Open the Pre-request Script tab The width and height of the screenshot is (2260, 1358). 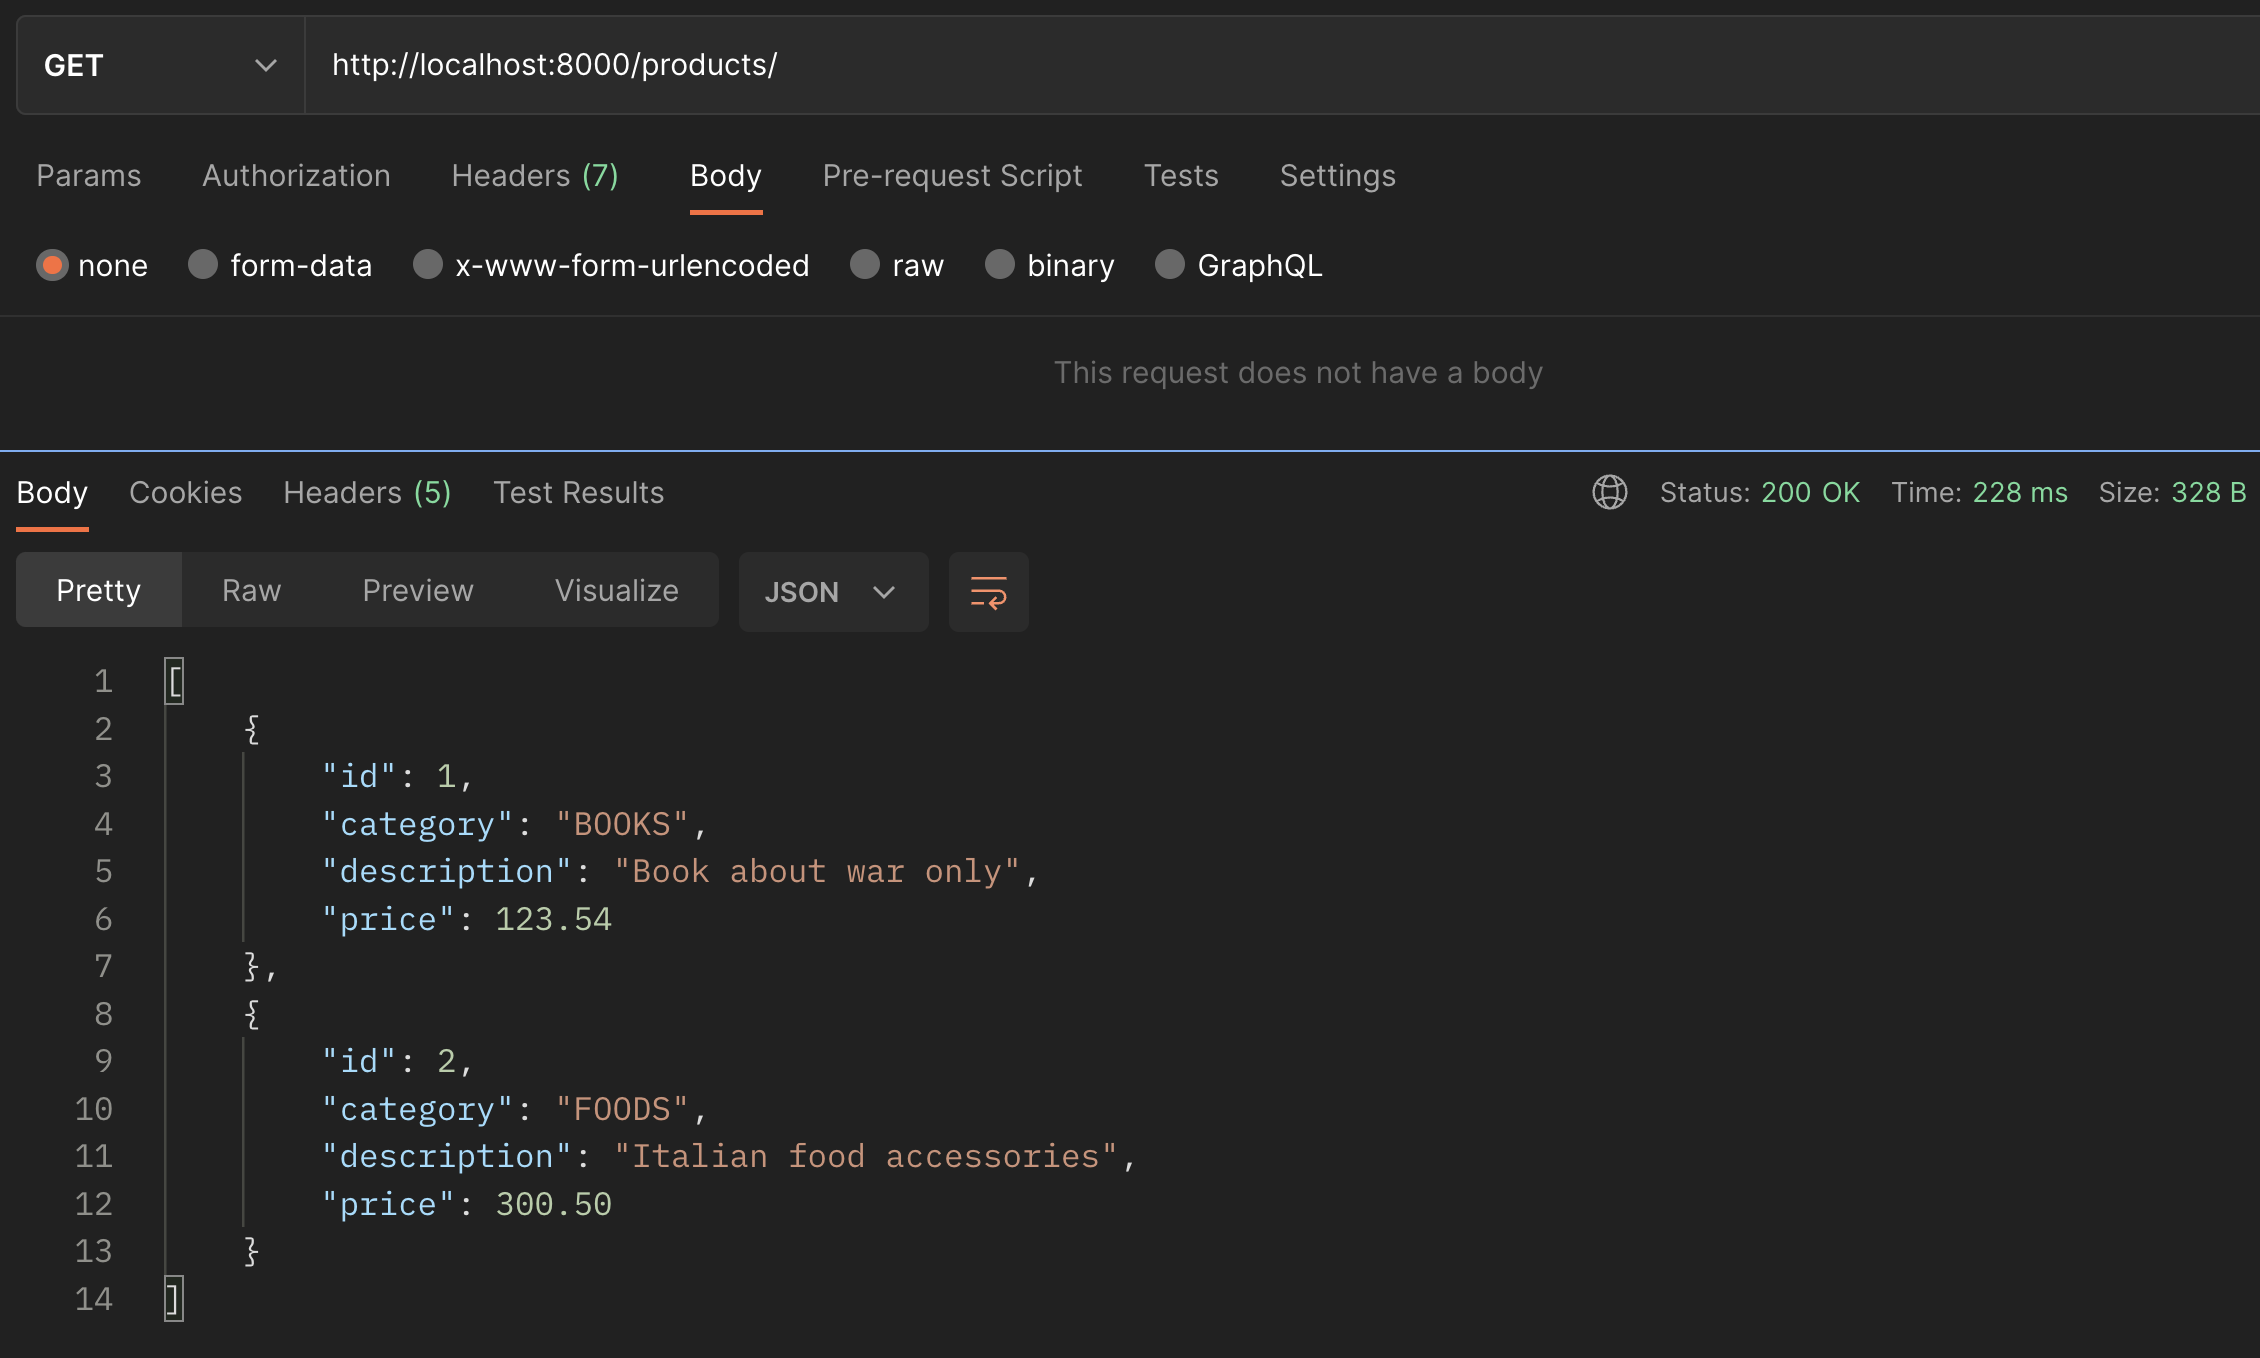click(952, 176)
